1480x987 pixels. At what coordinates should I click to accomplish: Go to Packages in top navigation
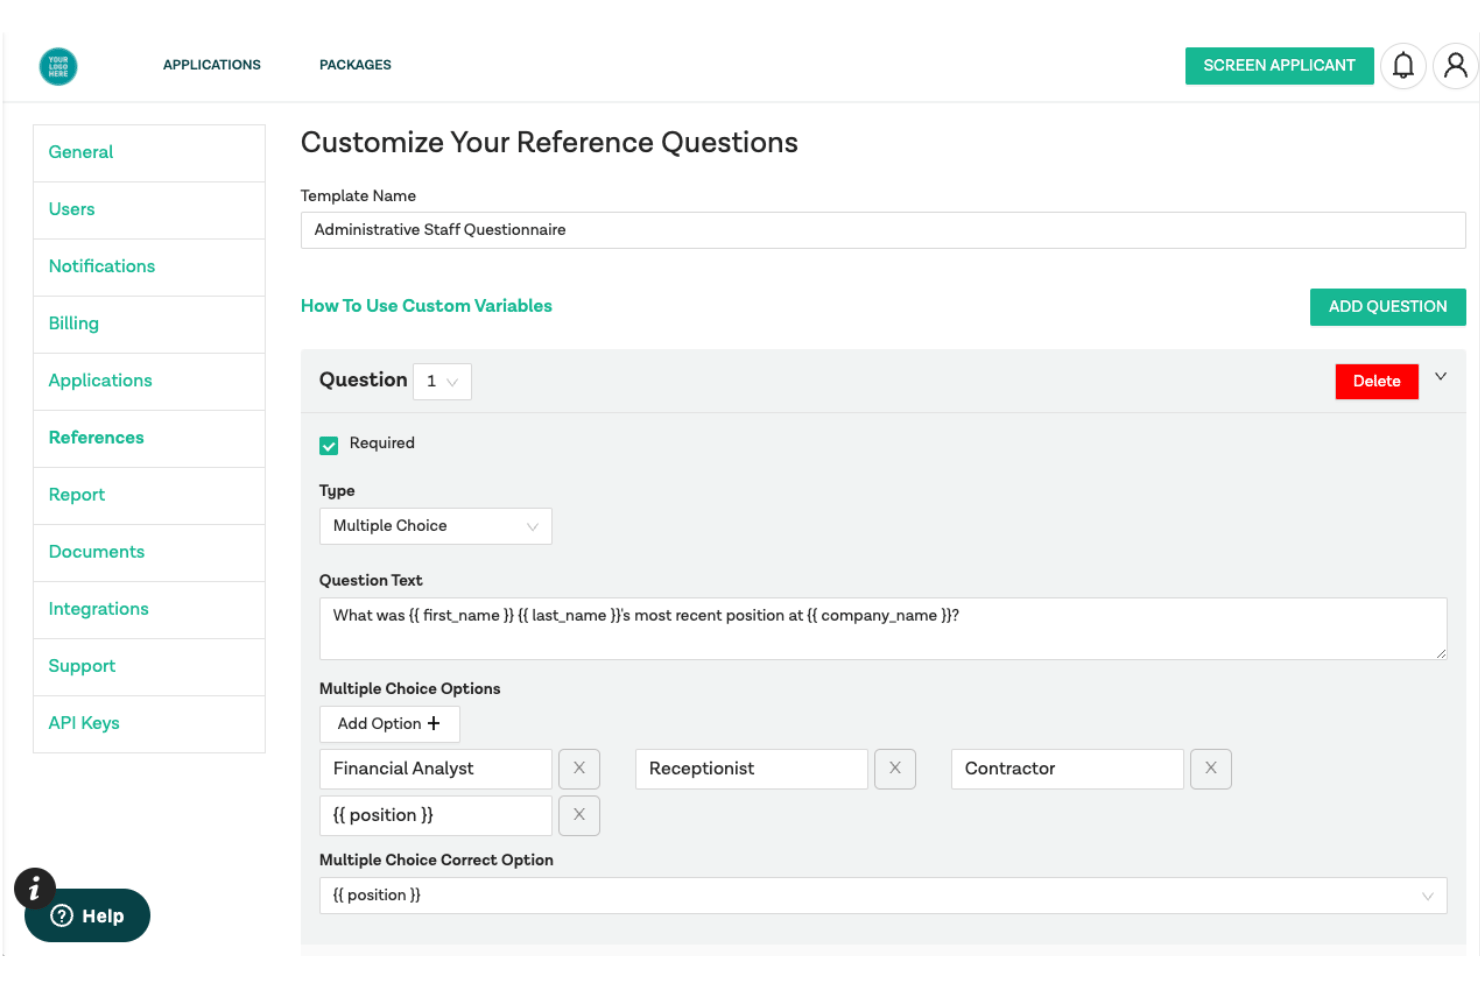tap(355, 65)
